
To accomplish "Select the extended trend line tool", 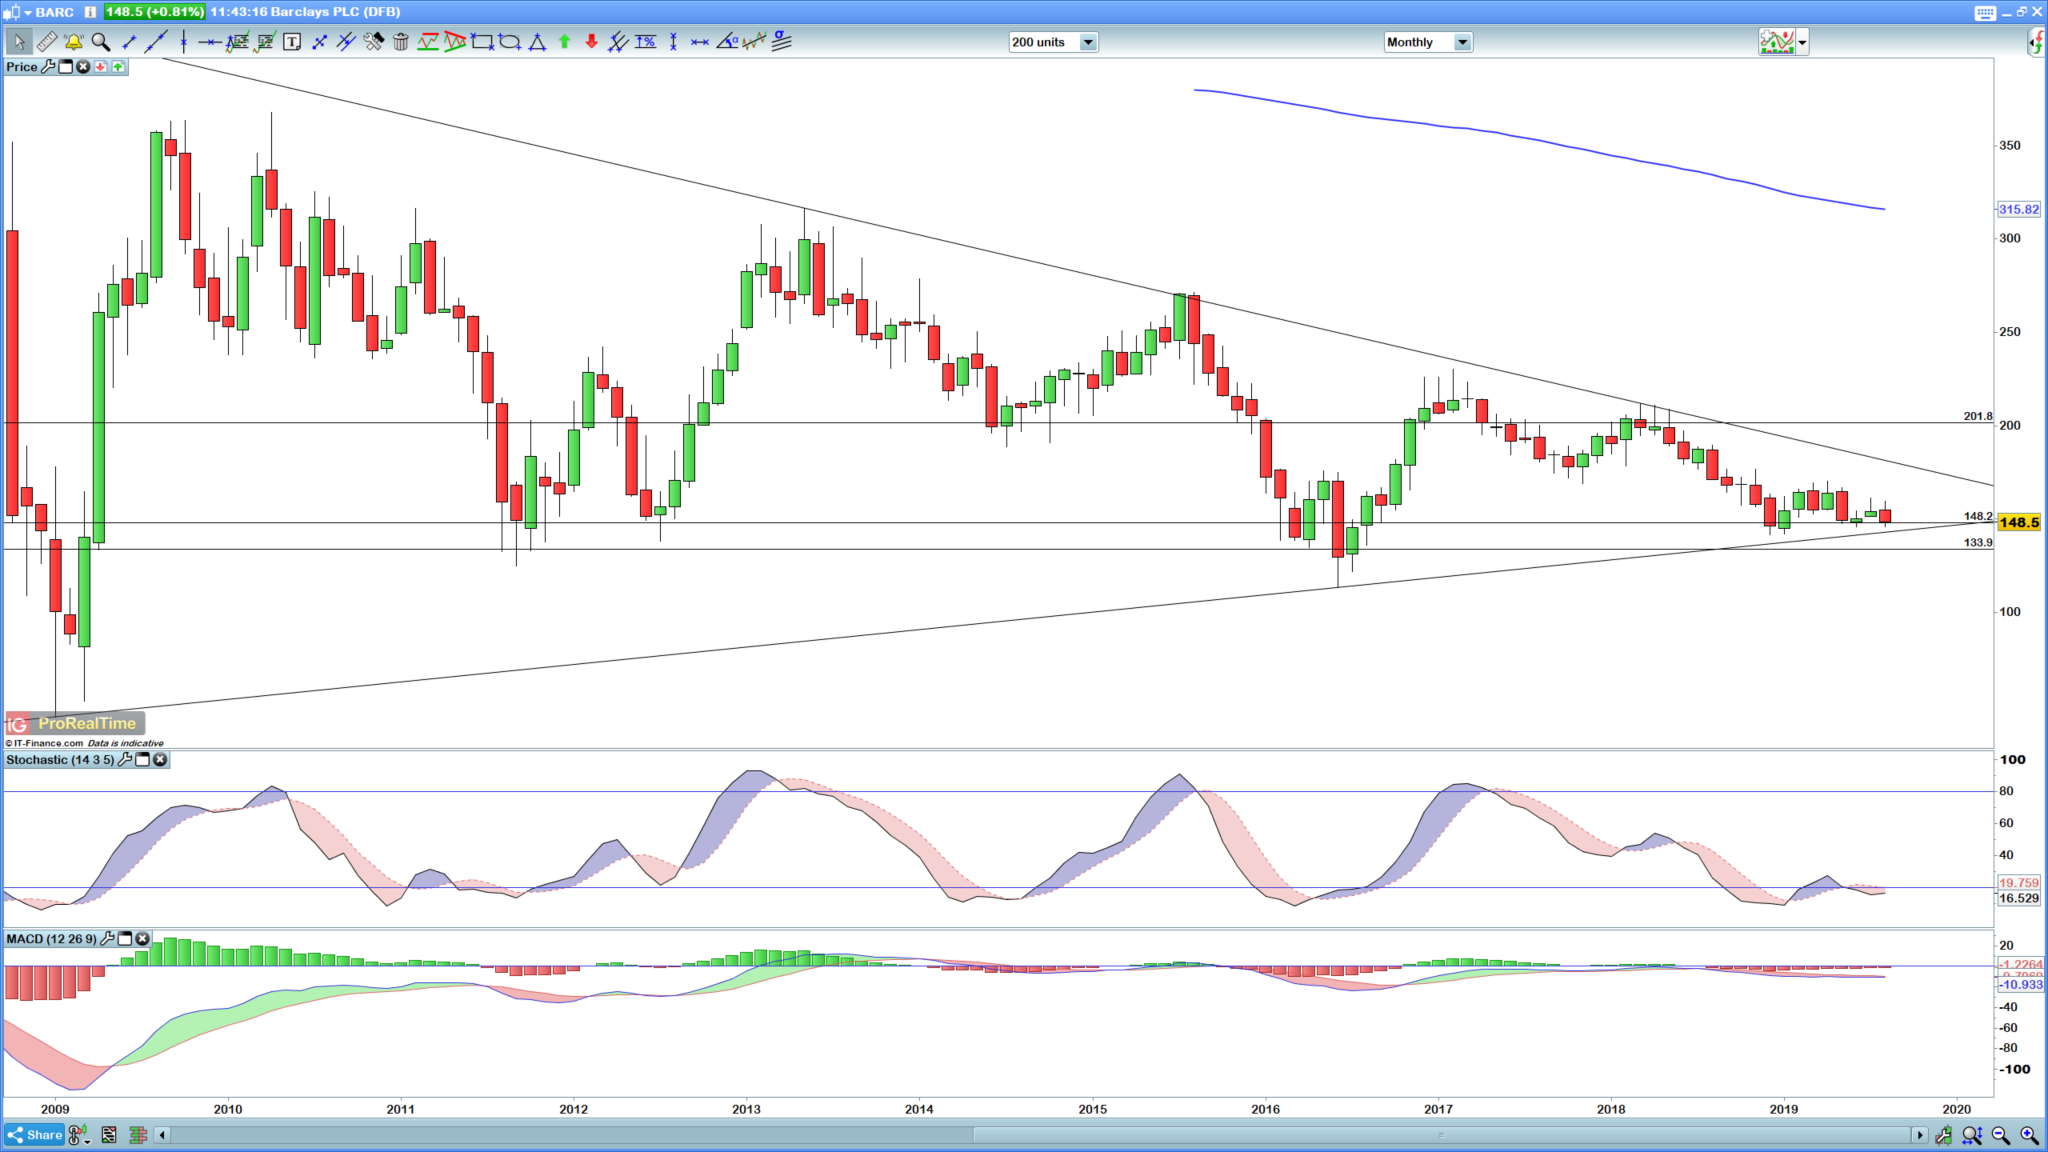I will point(156,42).
